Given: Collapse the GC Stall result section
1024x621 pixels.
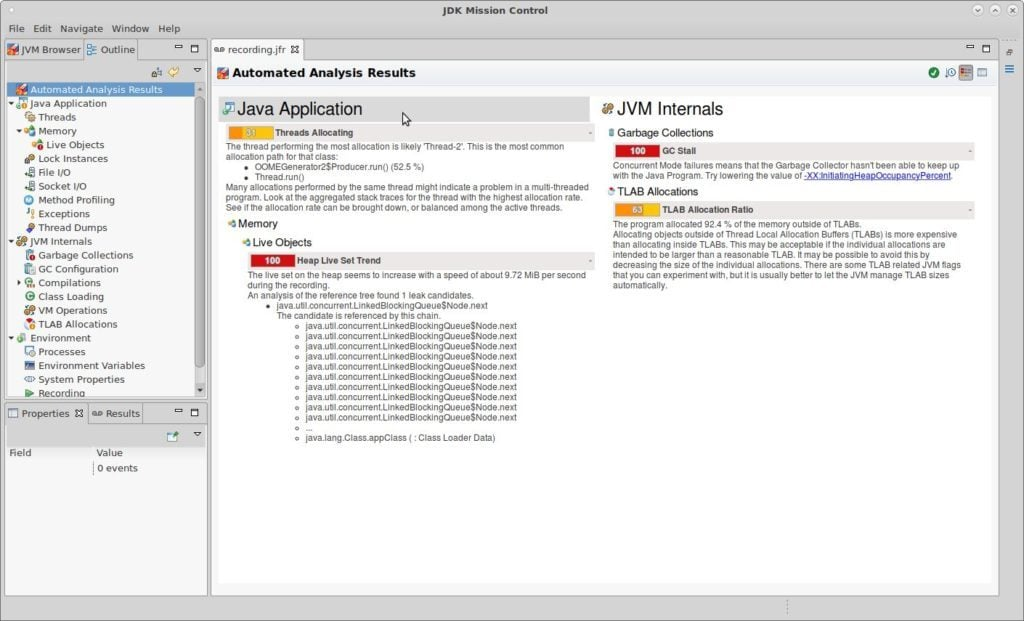Looking at the screenshot, I should pos(970,151).
